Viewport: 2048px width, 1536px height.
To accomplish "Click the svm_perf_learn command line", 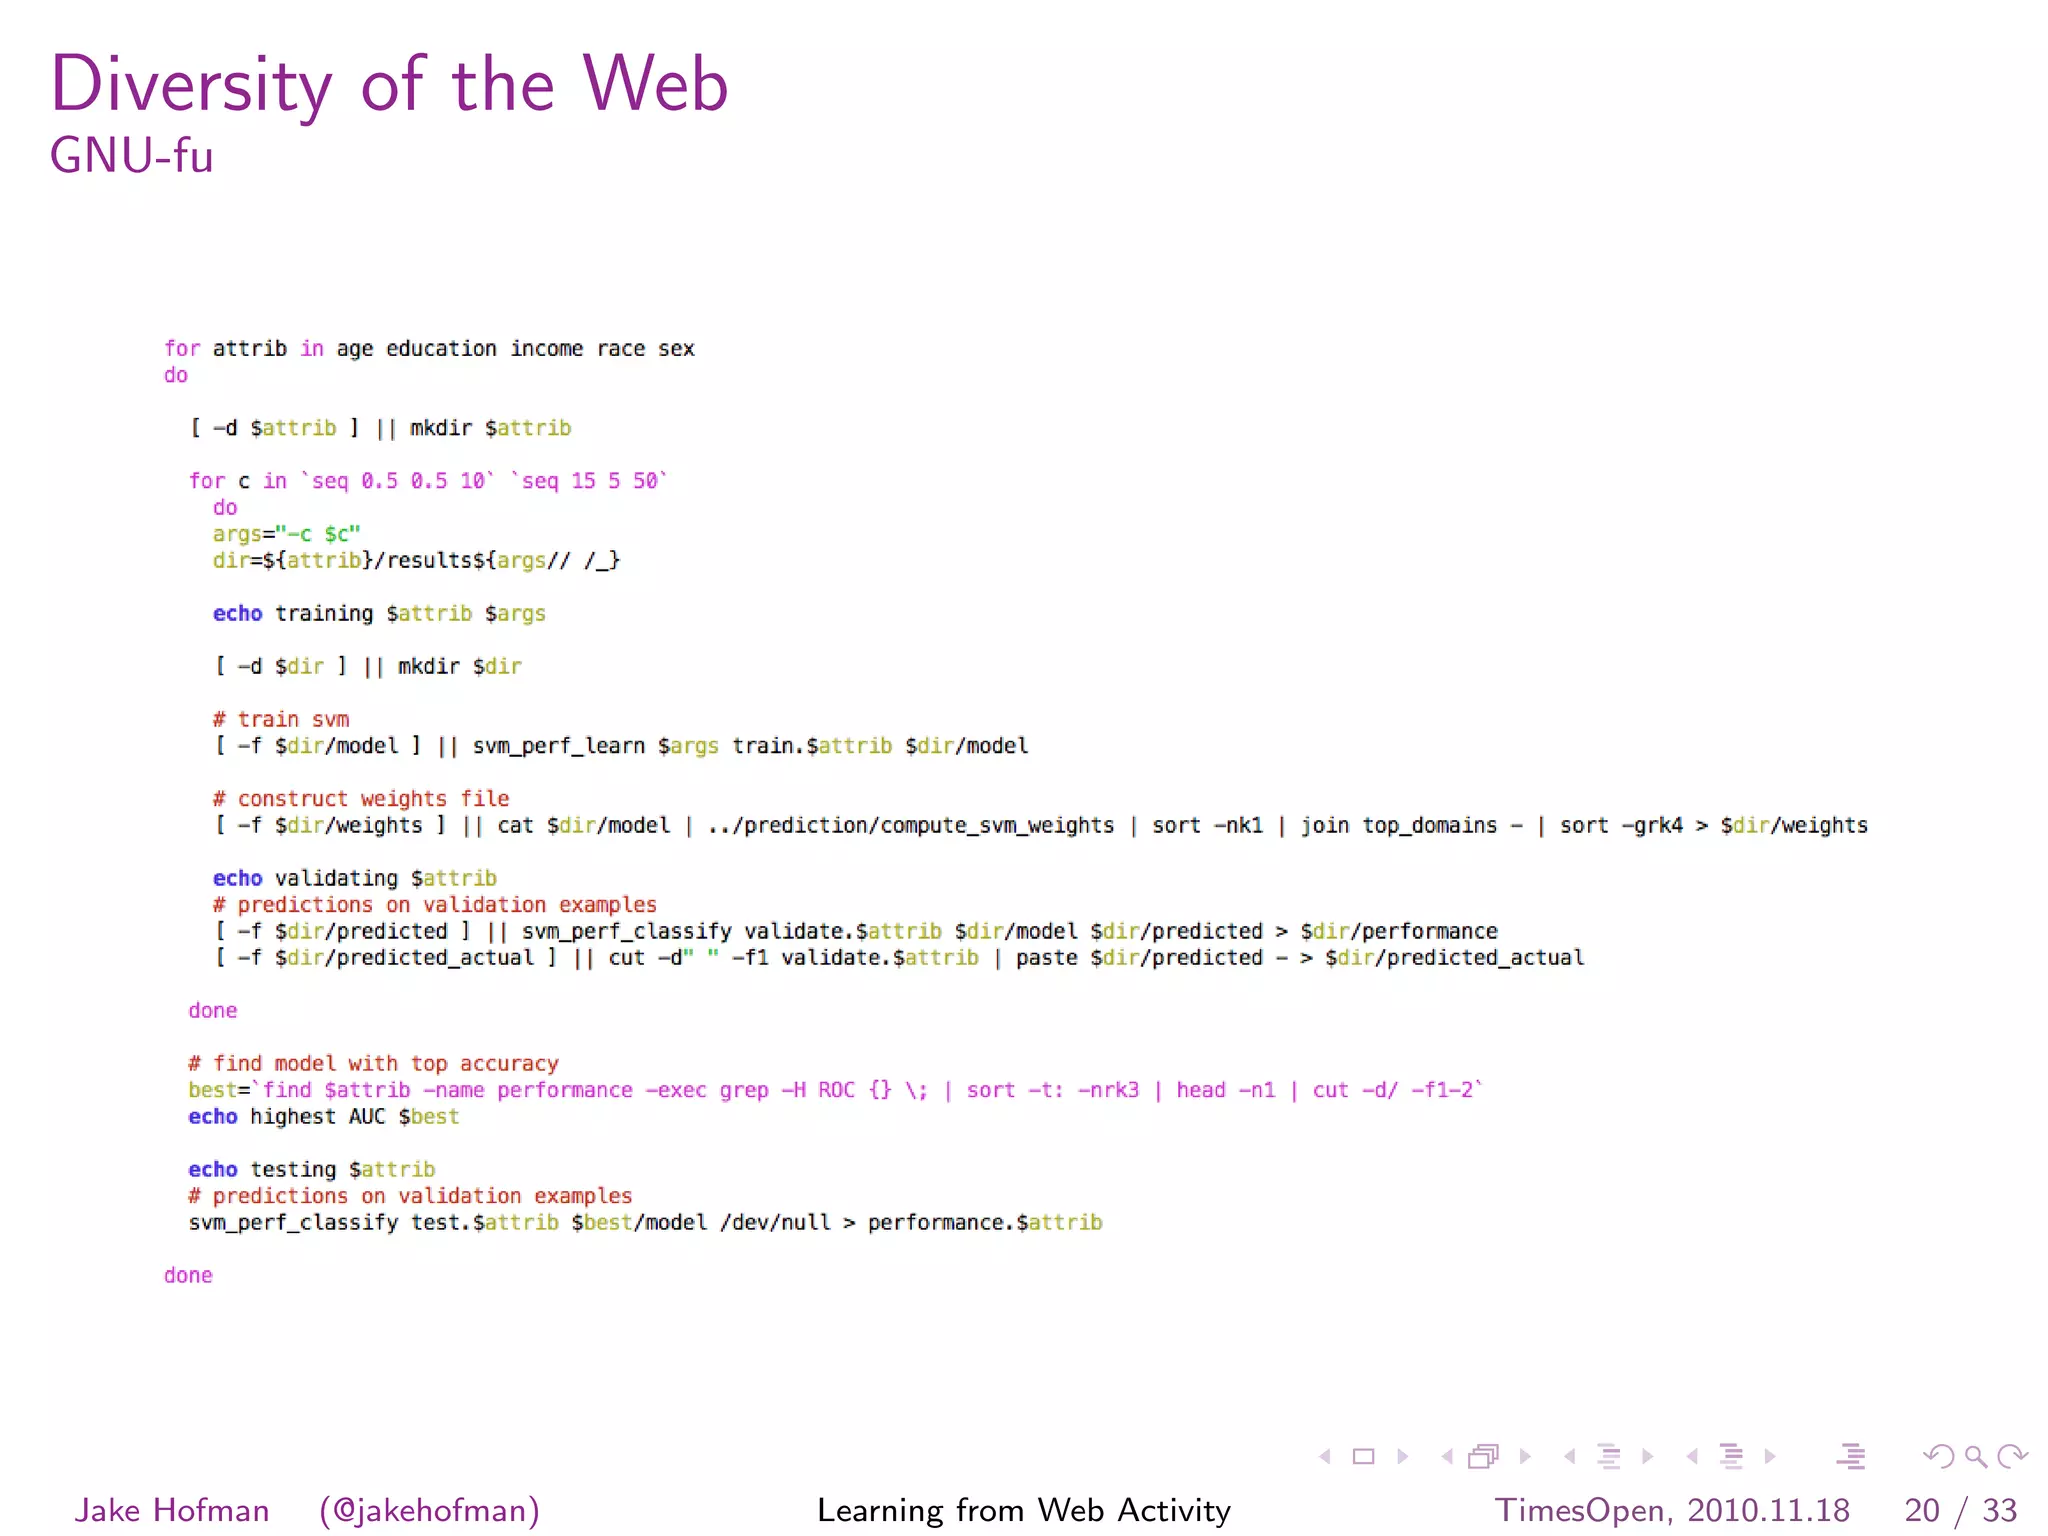I will [x=621, y=746].
